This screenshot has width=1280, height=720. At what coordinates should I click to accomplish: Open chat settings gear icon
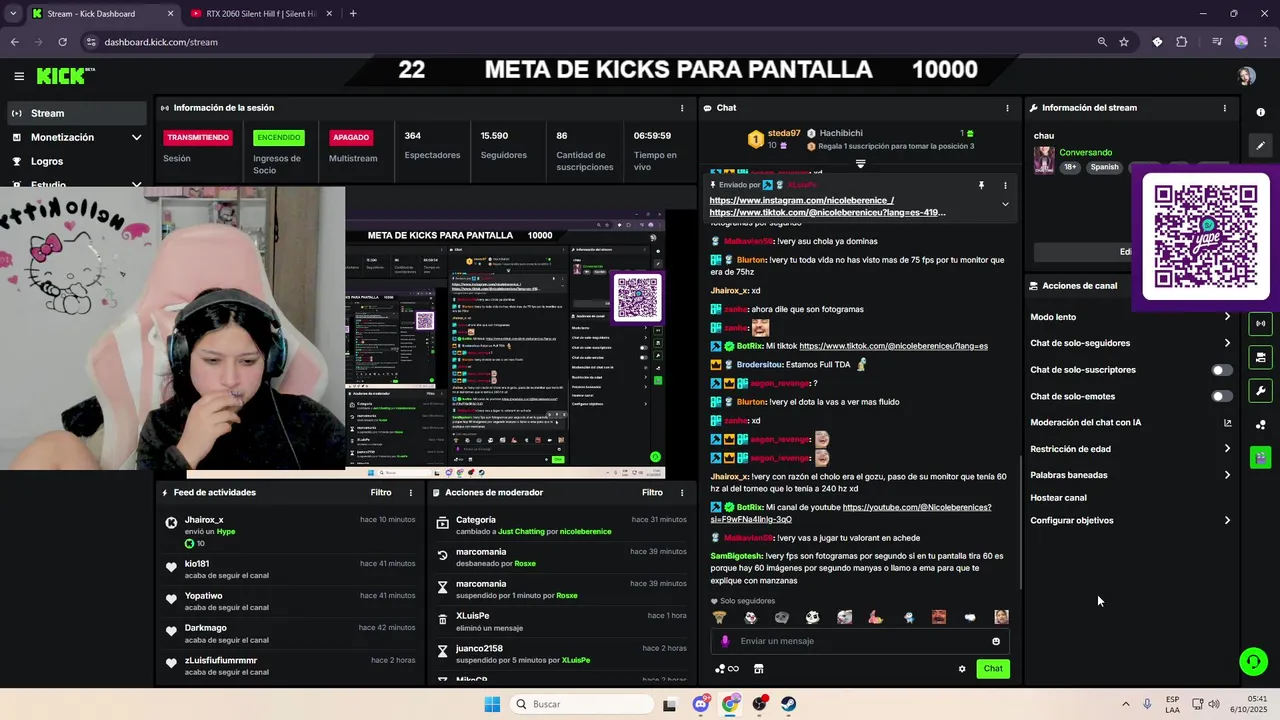tap(962, 669)
